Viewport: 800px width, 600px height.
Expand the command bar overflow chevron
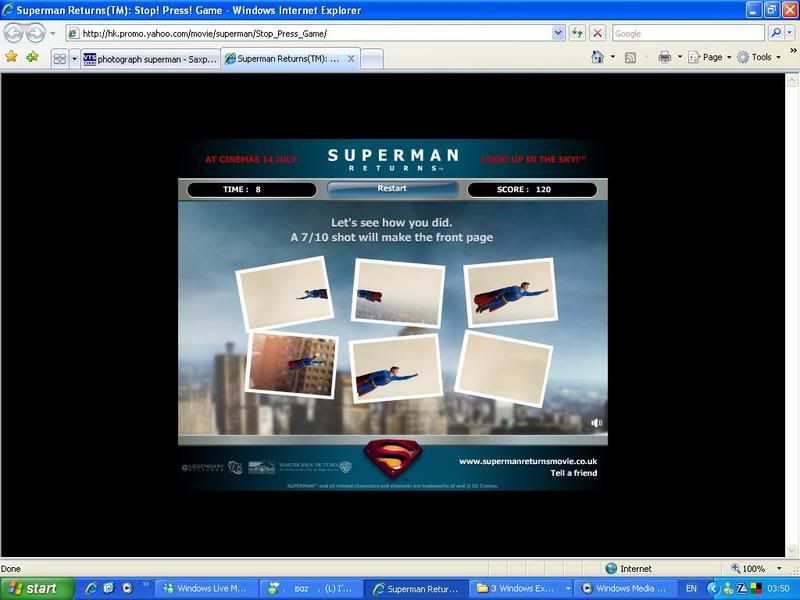(793, 51)
